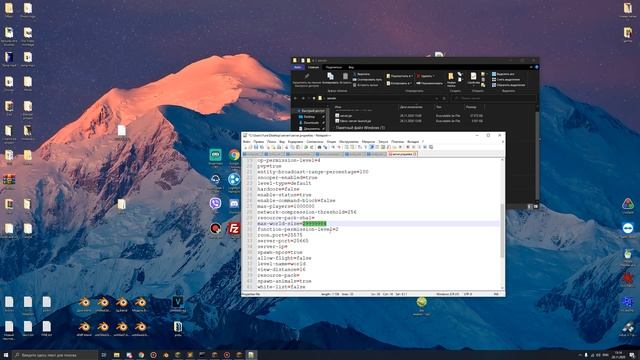The height and width of the screenshot is (360, 640).
Task: Click the Save All icon in Notepad++ toolbar
Action: pyautogui.click(x=262, y=147)
